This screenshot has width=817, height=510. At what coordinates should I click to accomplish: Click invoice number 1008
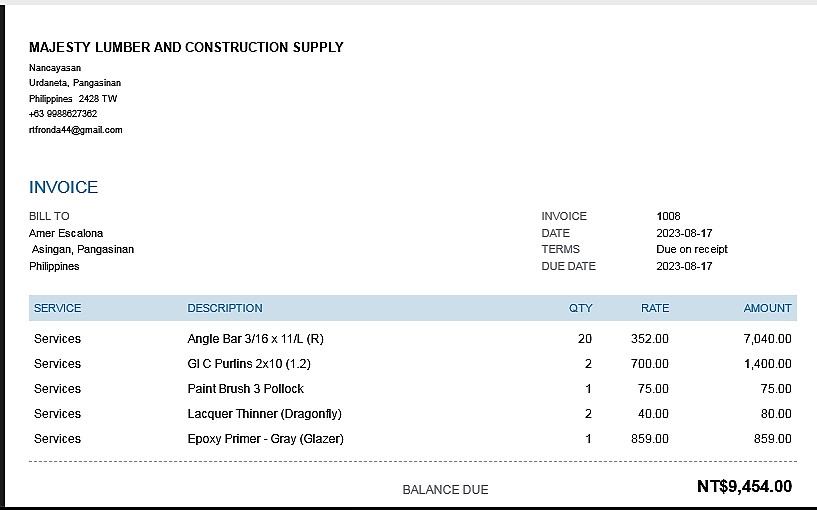pos(668,216)
